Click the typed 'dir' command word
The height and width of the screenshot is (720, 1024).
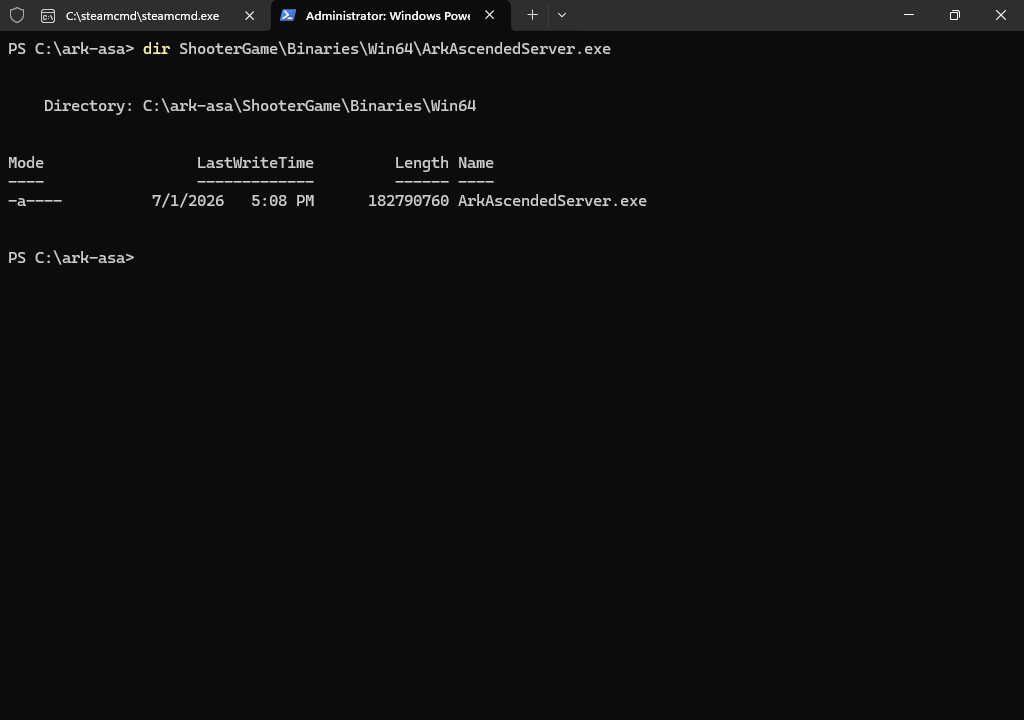[x=156, y=49]
